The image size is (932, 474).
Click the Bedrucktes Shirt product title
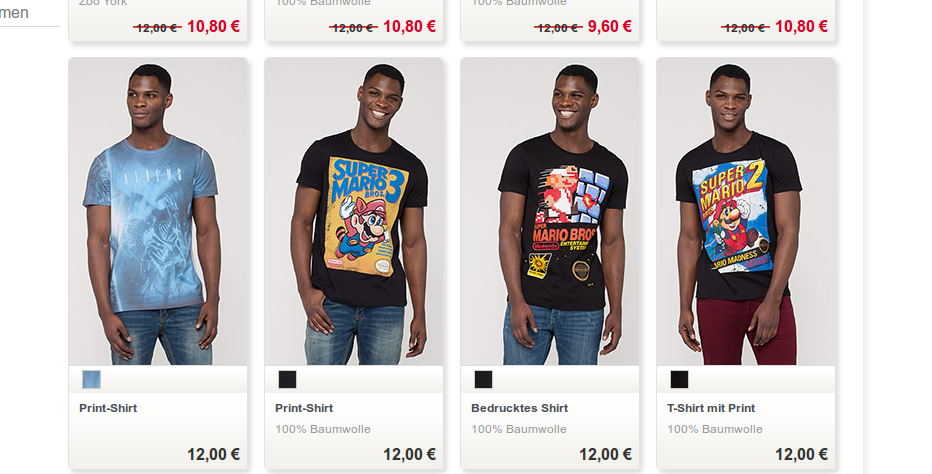(519, 408)
